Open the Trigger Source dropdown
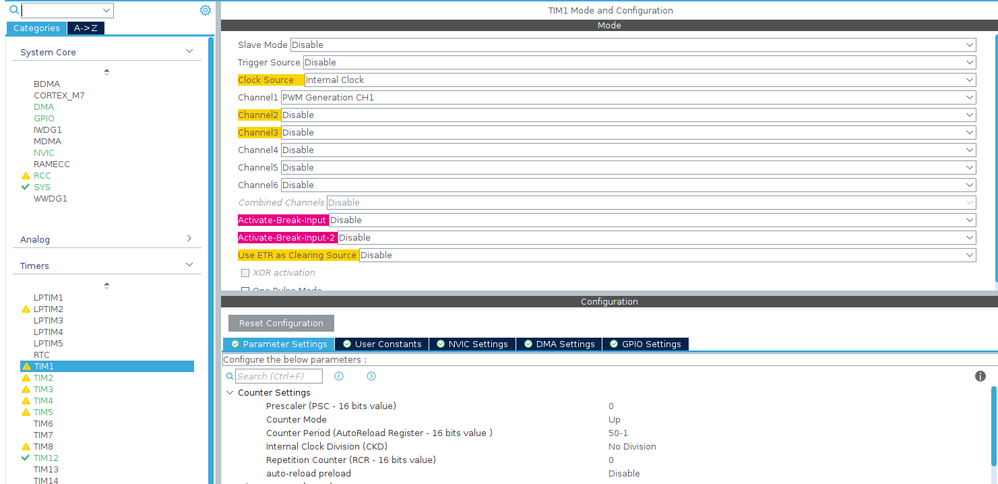Viewport: 998px width, 484px height. (x=640, y=62)
